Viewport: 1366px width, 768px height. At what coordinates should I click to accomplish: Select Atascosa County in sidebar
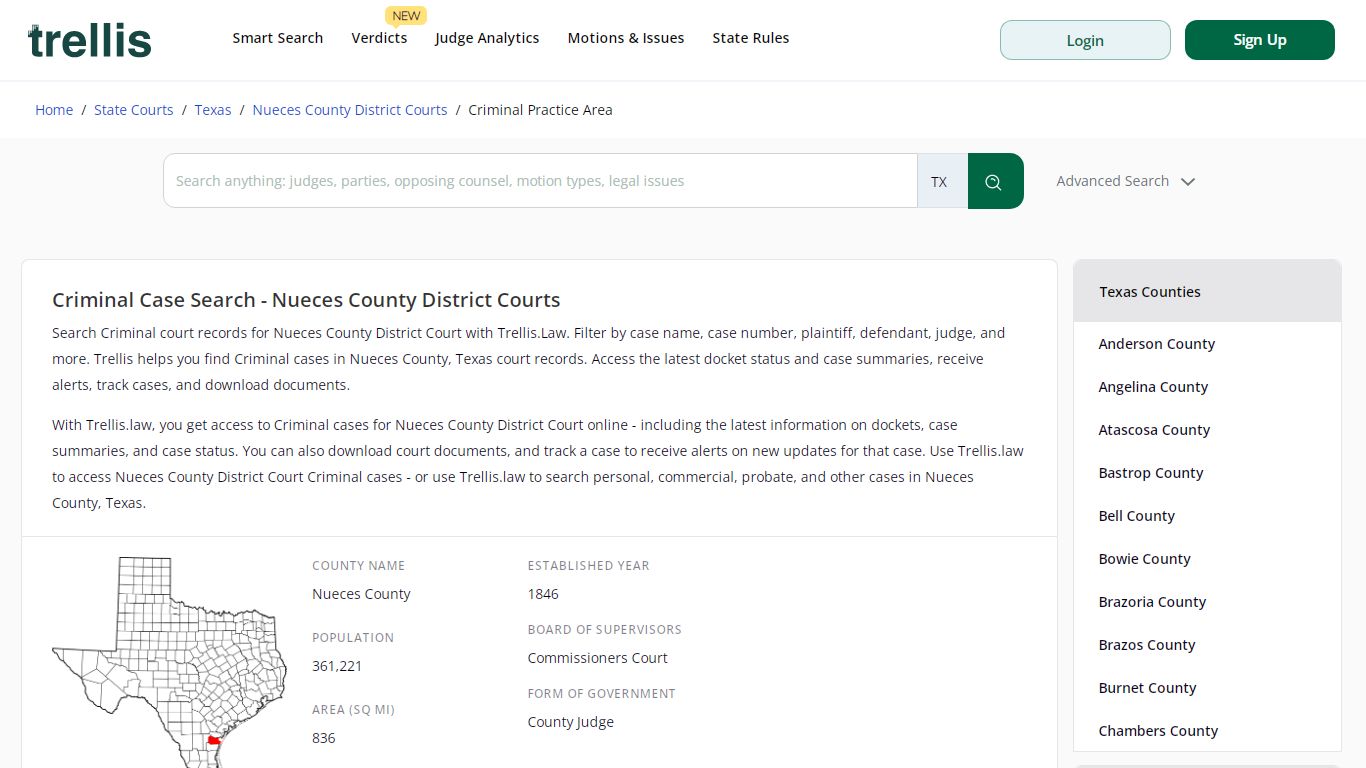1154,430
